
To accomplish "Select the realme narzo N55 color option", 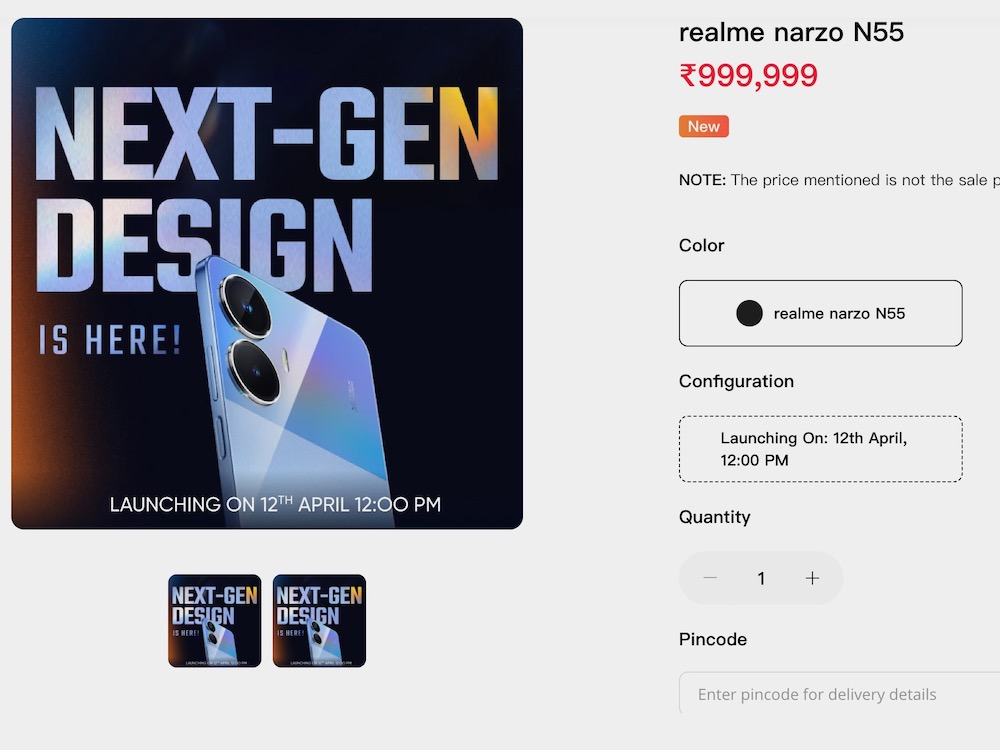I will (820, 313).
